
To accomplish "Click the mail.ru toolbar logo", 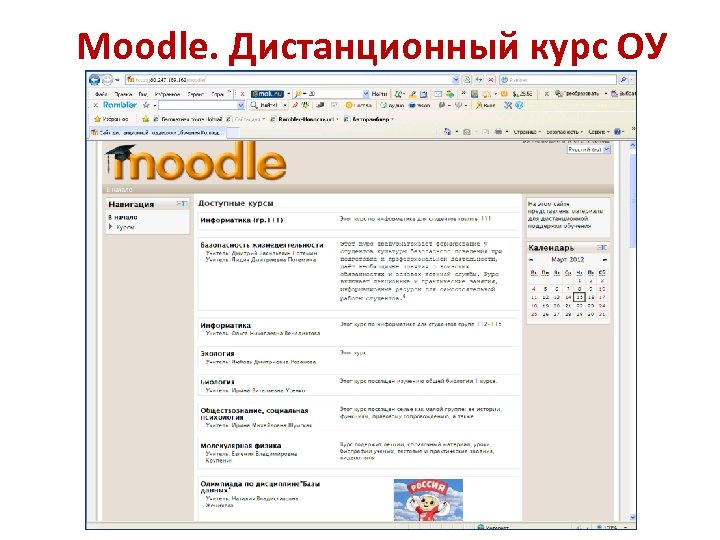I will 267,94.
